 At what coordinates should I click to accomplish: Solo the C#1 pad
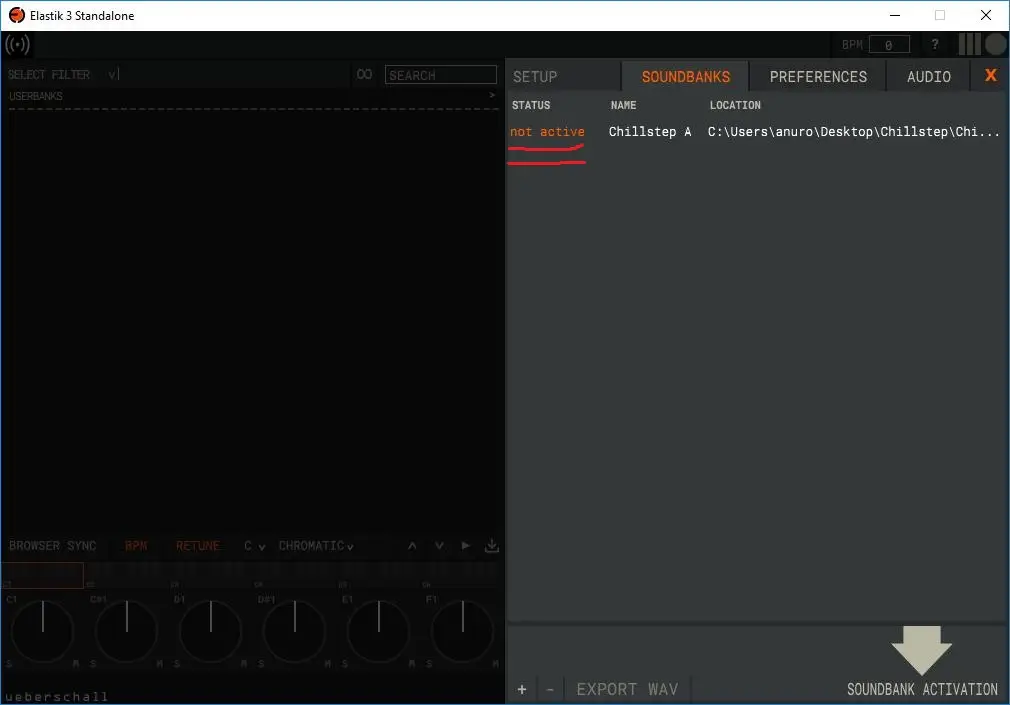click(x=93, y=664)
